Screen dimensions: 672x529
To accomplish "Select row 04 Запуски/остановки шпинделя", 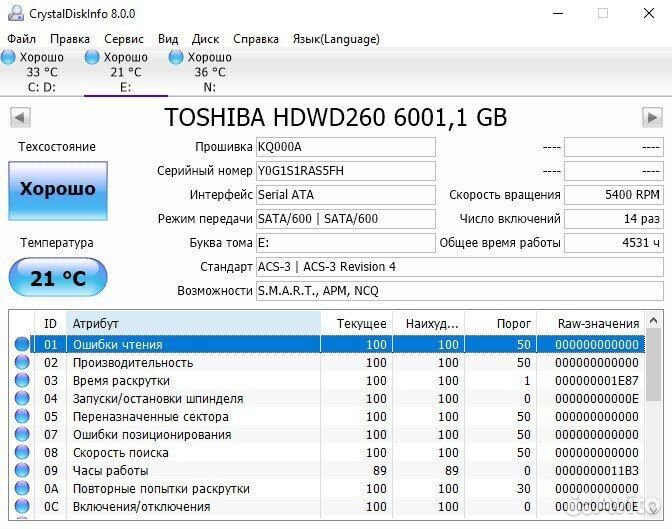I will [327, 399].
